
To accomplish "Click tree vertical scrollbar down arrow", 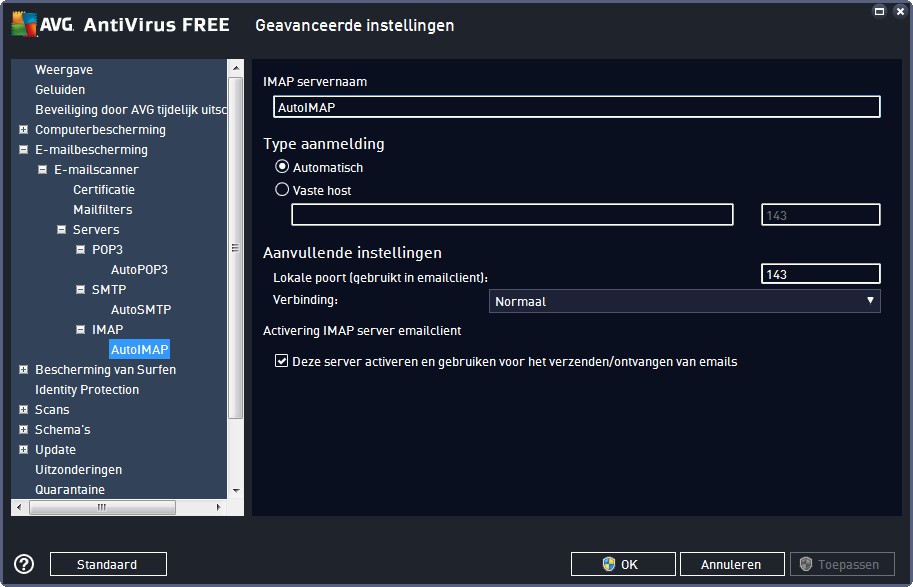I will (235, 491).
